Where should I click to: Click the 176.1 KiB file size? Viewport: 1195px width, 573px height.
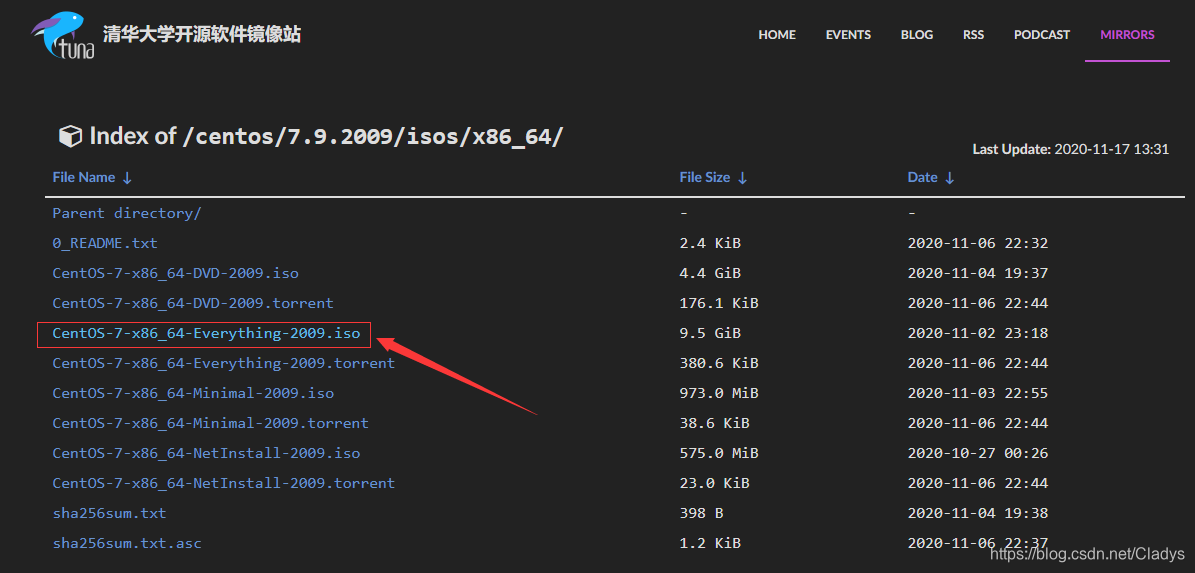(x=719, y=303)
